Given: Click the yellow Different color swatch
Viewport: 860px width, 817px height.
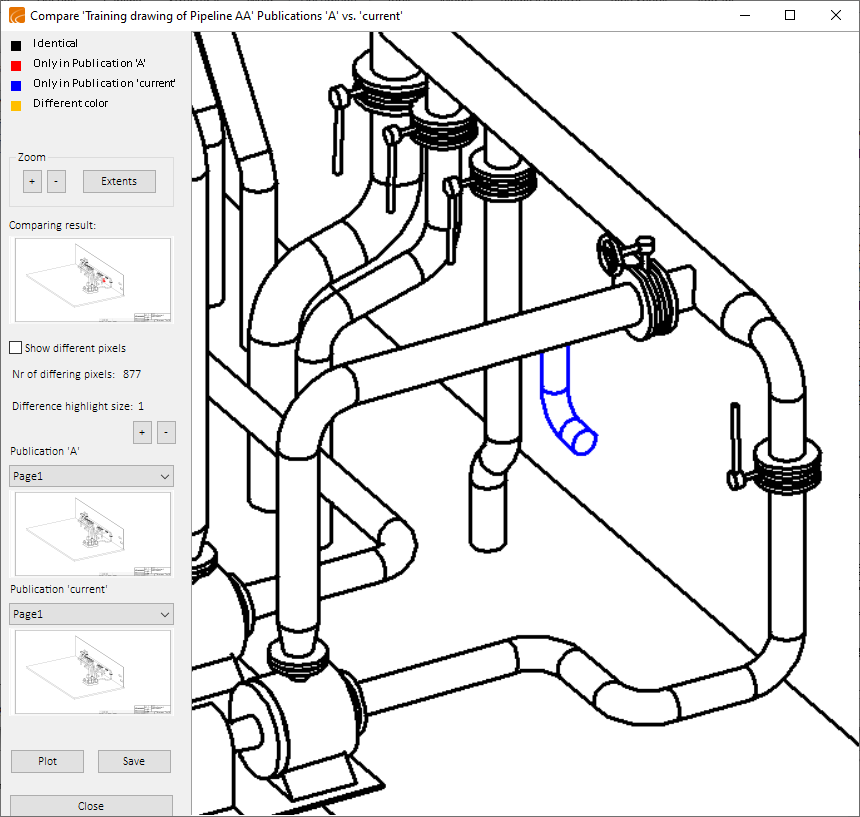Looking at the screenshot, I should (16, 104).
